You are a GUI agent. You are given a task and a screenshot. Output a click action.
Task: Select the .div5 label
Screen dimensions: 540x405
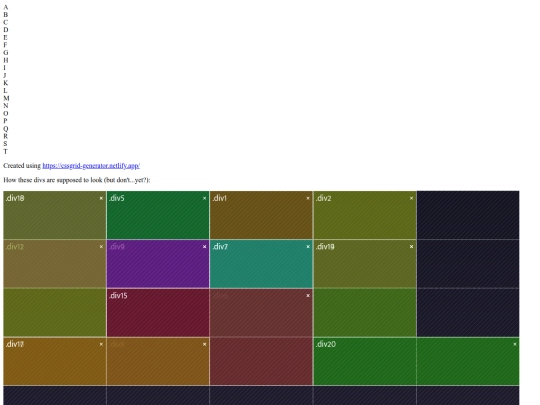pyautogui.click(x=117, y=198)
